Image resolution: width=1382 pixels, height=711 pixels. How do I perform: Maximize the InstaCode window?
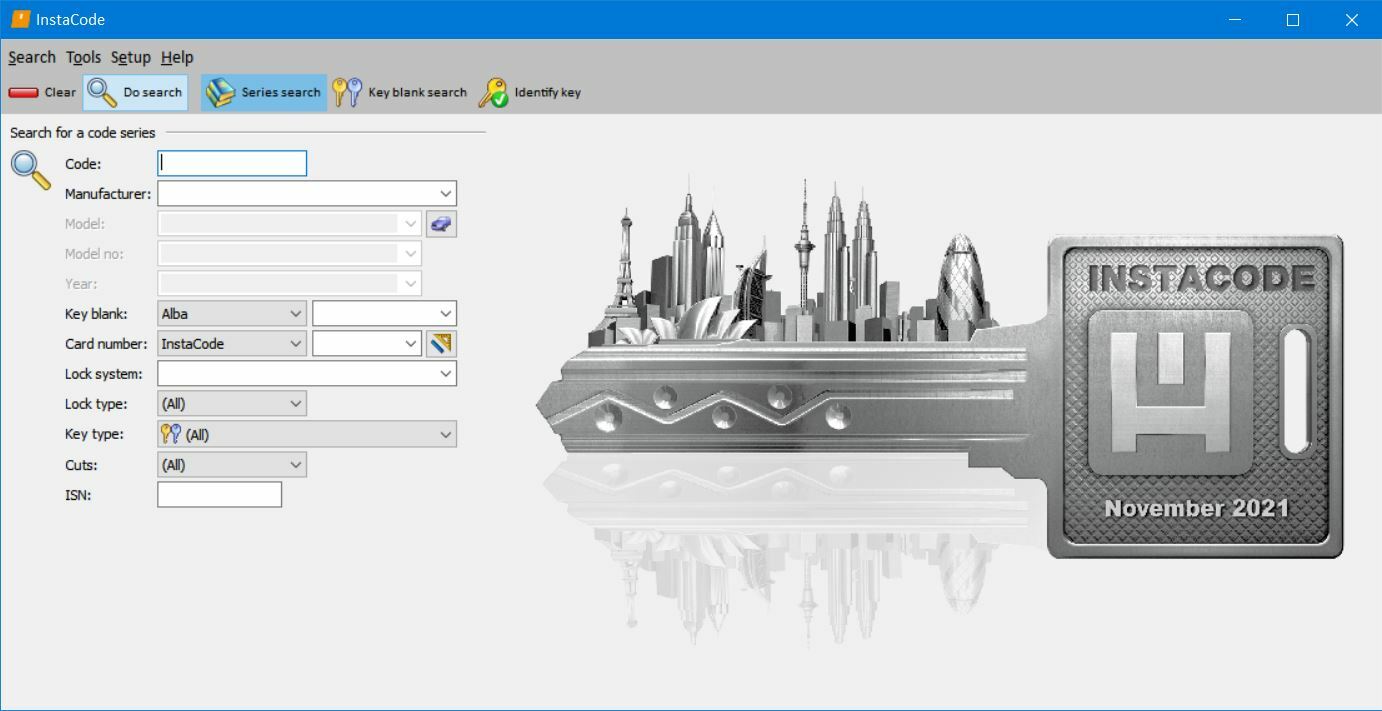pos(1293,19)
